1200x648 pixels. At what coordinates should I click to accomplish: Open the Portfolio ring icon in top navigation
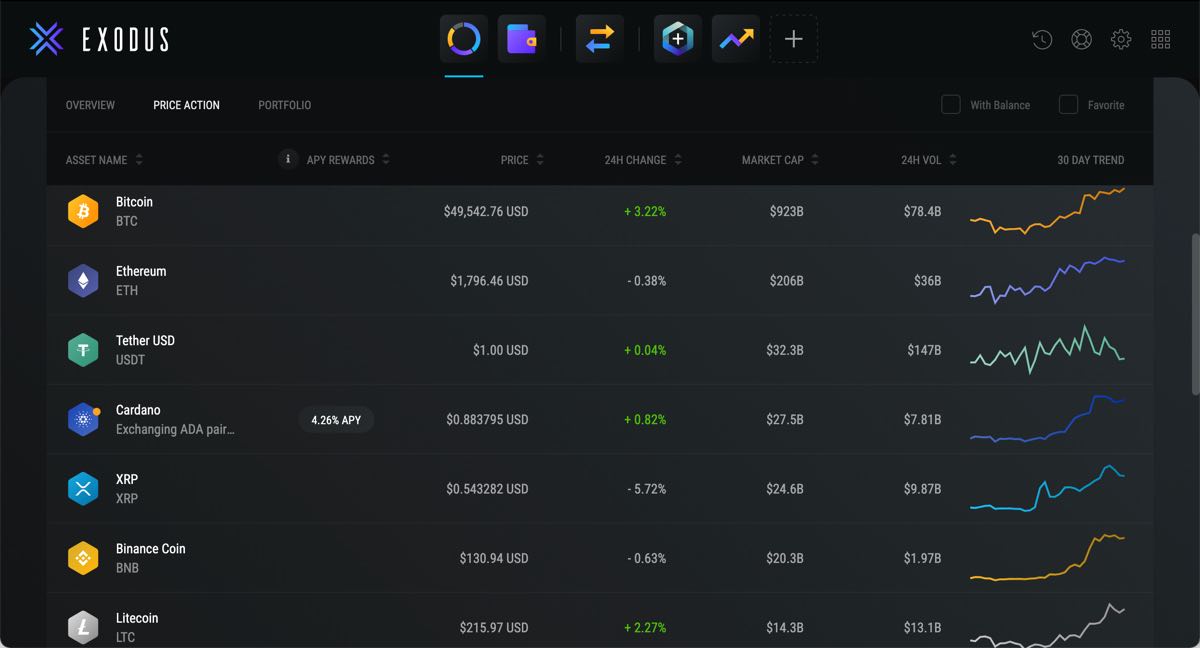point(464,40)
